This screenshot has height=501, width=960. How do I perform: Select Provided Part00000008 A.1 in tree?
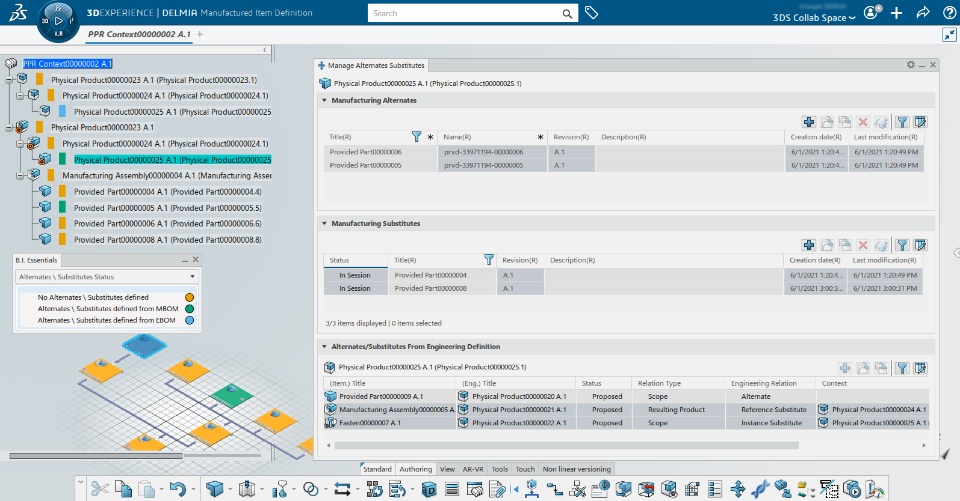[167, 239]
